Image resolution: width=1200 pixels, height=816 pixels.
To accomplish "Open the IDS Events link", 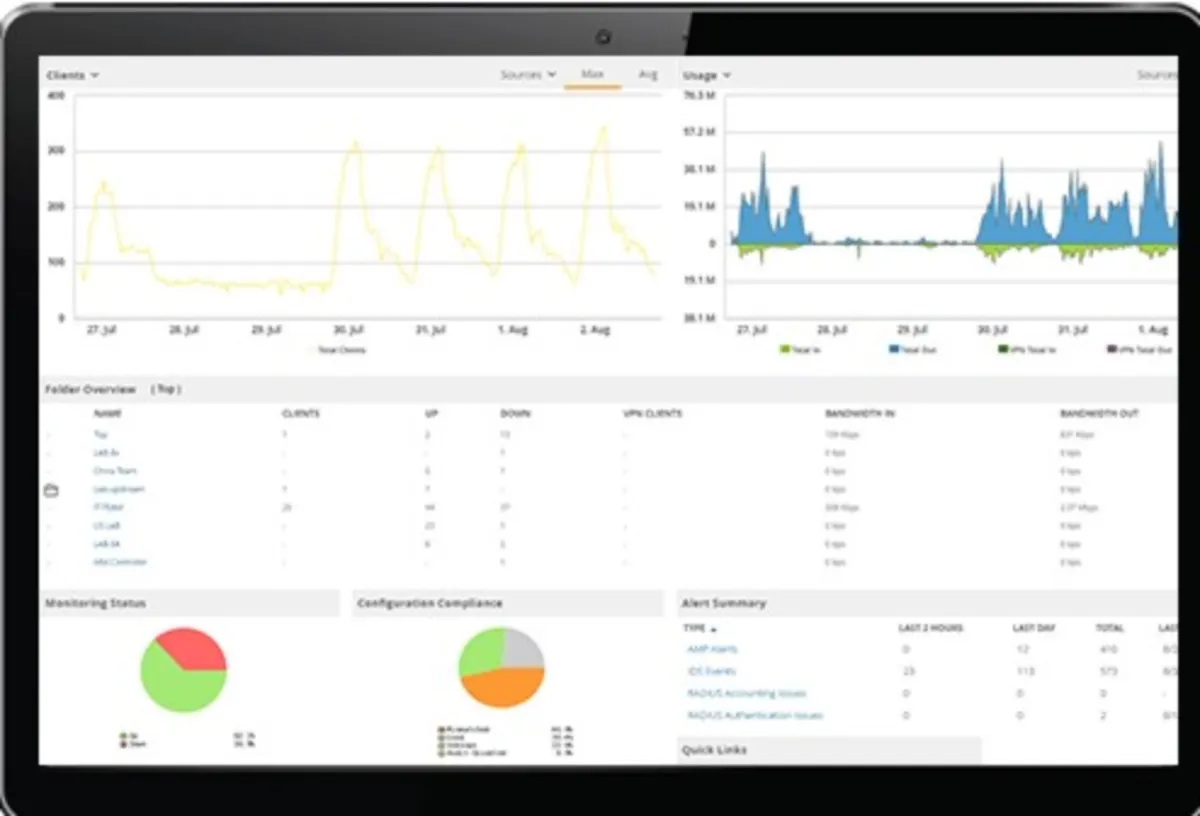I will (x=711, y=671).
